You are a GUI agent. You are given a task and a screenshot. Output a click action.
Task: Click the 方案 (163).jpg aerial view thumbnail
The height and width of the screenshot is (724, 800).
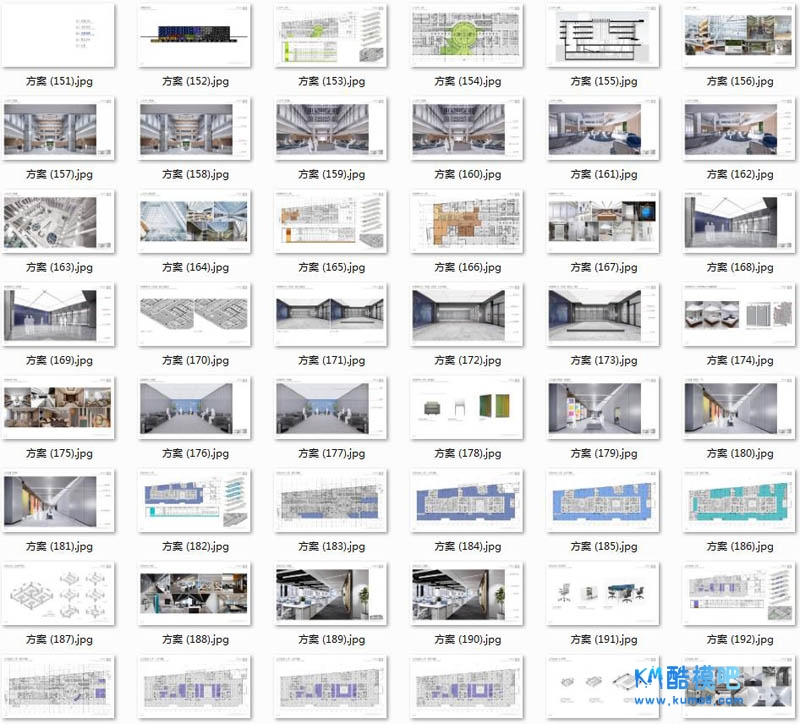tap(59, 221)
